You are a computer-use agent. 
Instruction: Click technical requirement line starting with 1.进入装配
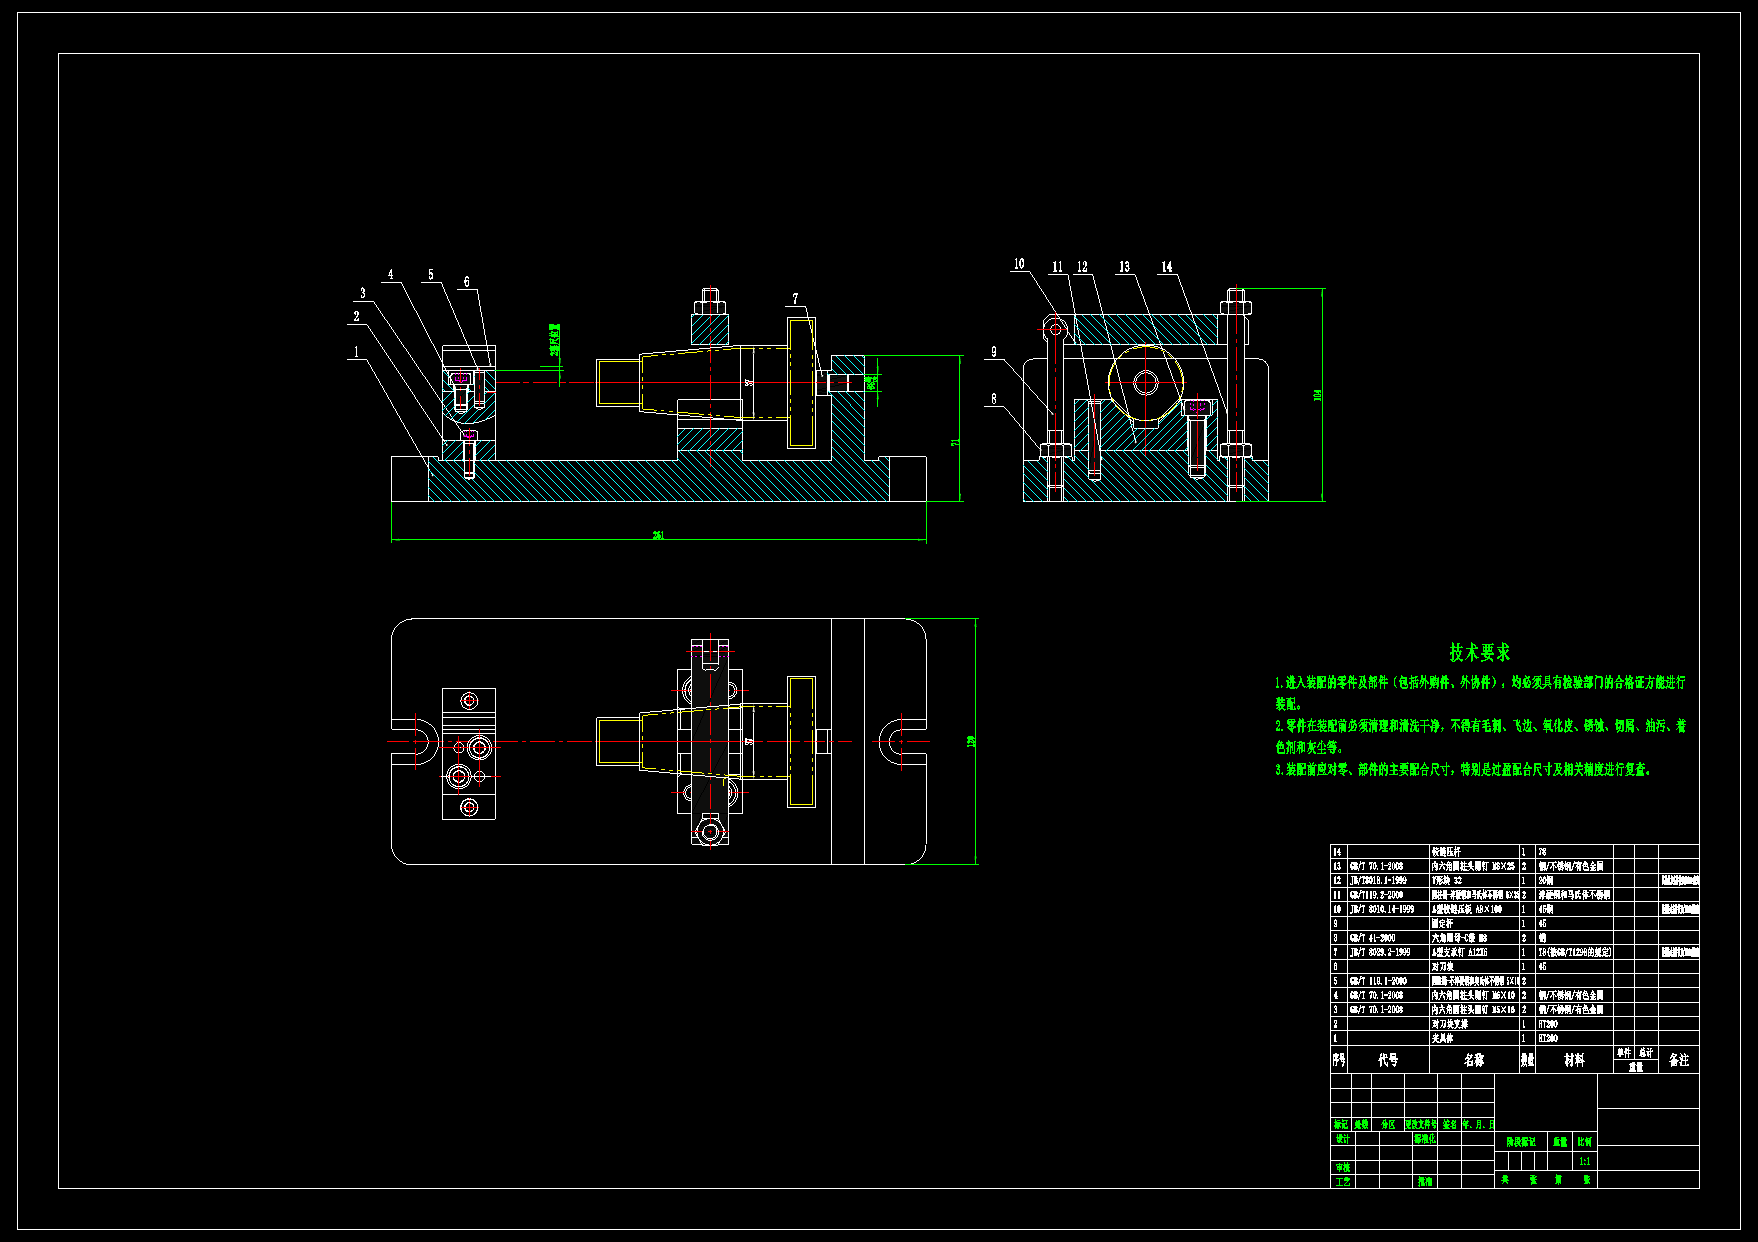[x=1480, y=693]
